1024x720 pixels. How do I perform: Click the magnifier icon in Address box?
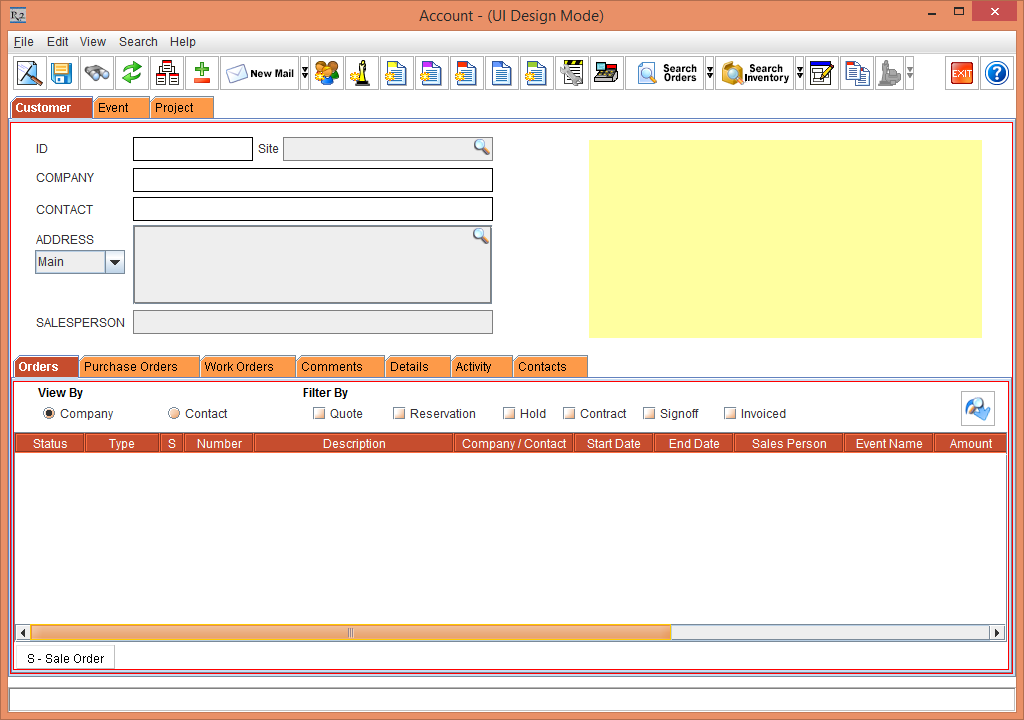pos(481,236)
